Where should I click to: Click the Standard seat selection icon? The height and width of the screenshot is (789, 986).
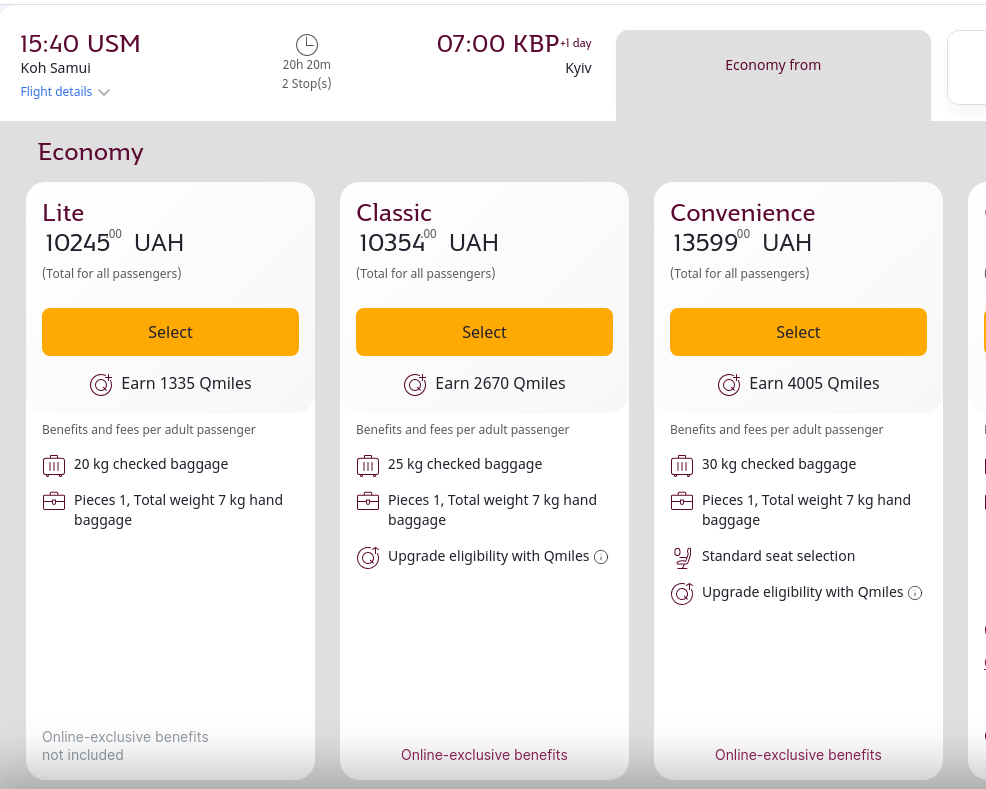(x=682, y=557)
